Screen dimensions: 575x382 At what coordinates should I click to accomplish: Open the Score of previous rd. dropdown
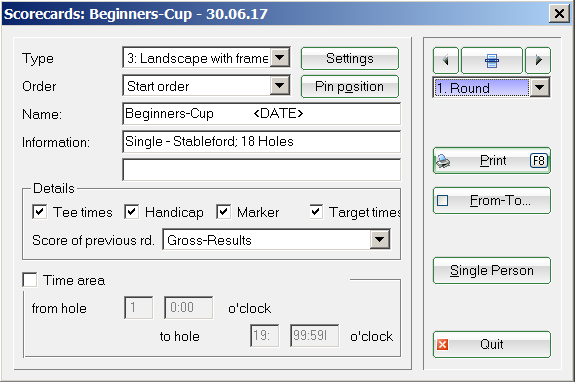(380, 240)
